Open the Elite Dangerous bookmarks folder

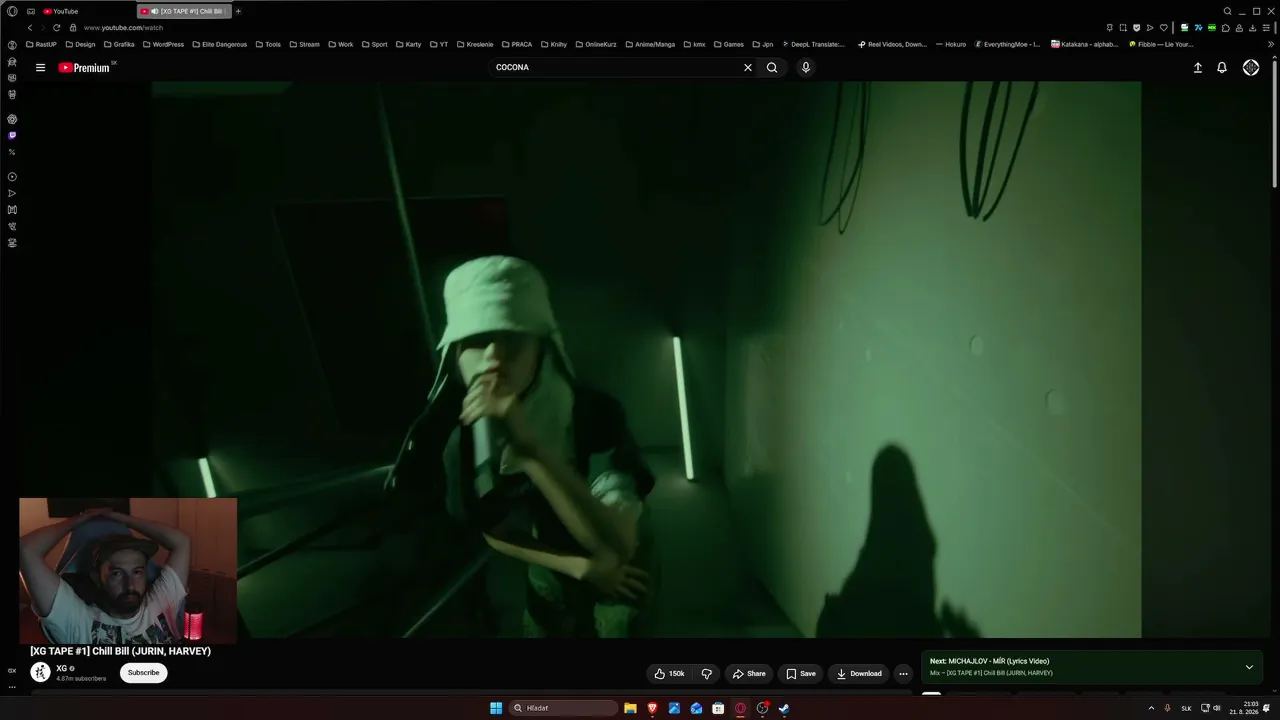point(220,45)
